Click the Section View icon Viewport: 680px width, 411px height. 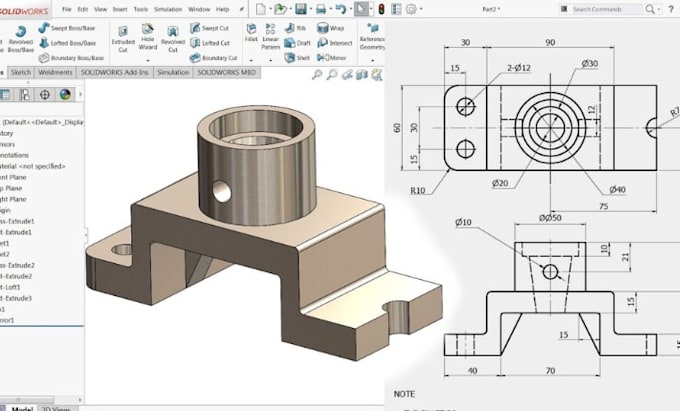tap(362, 75)
